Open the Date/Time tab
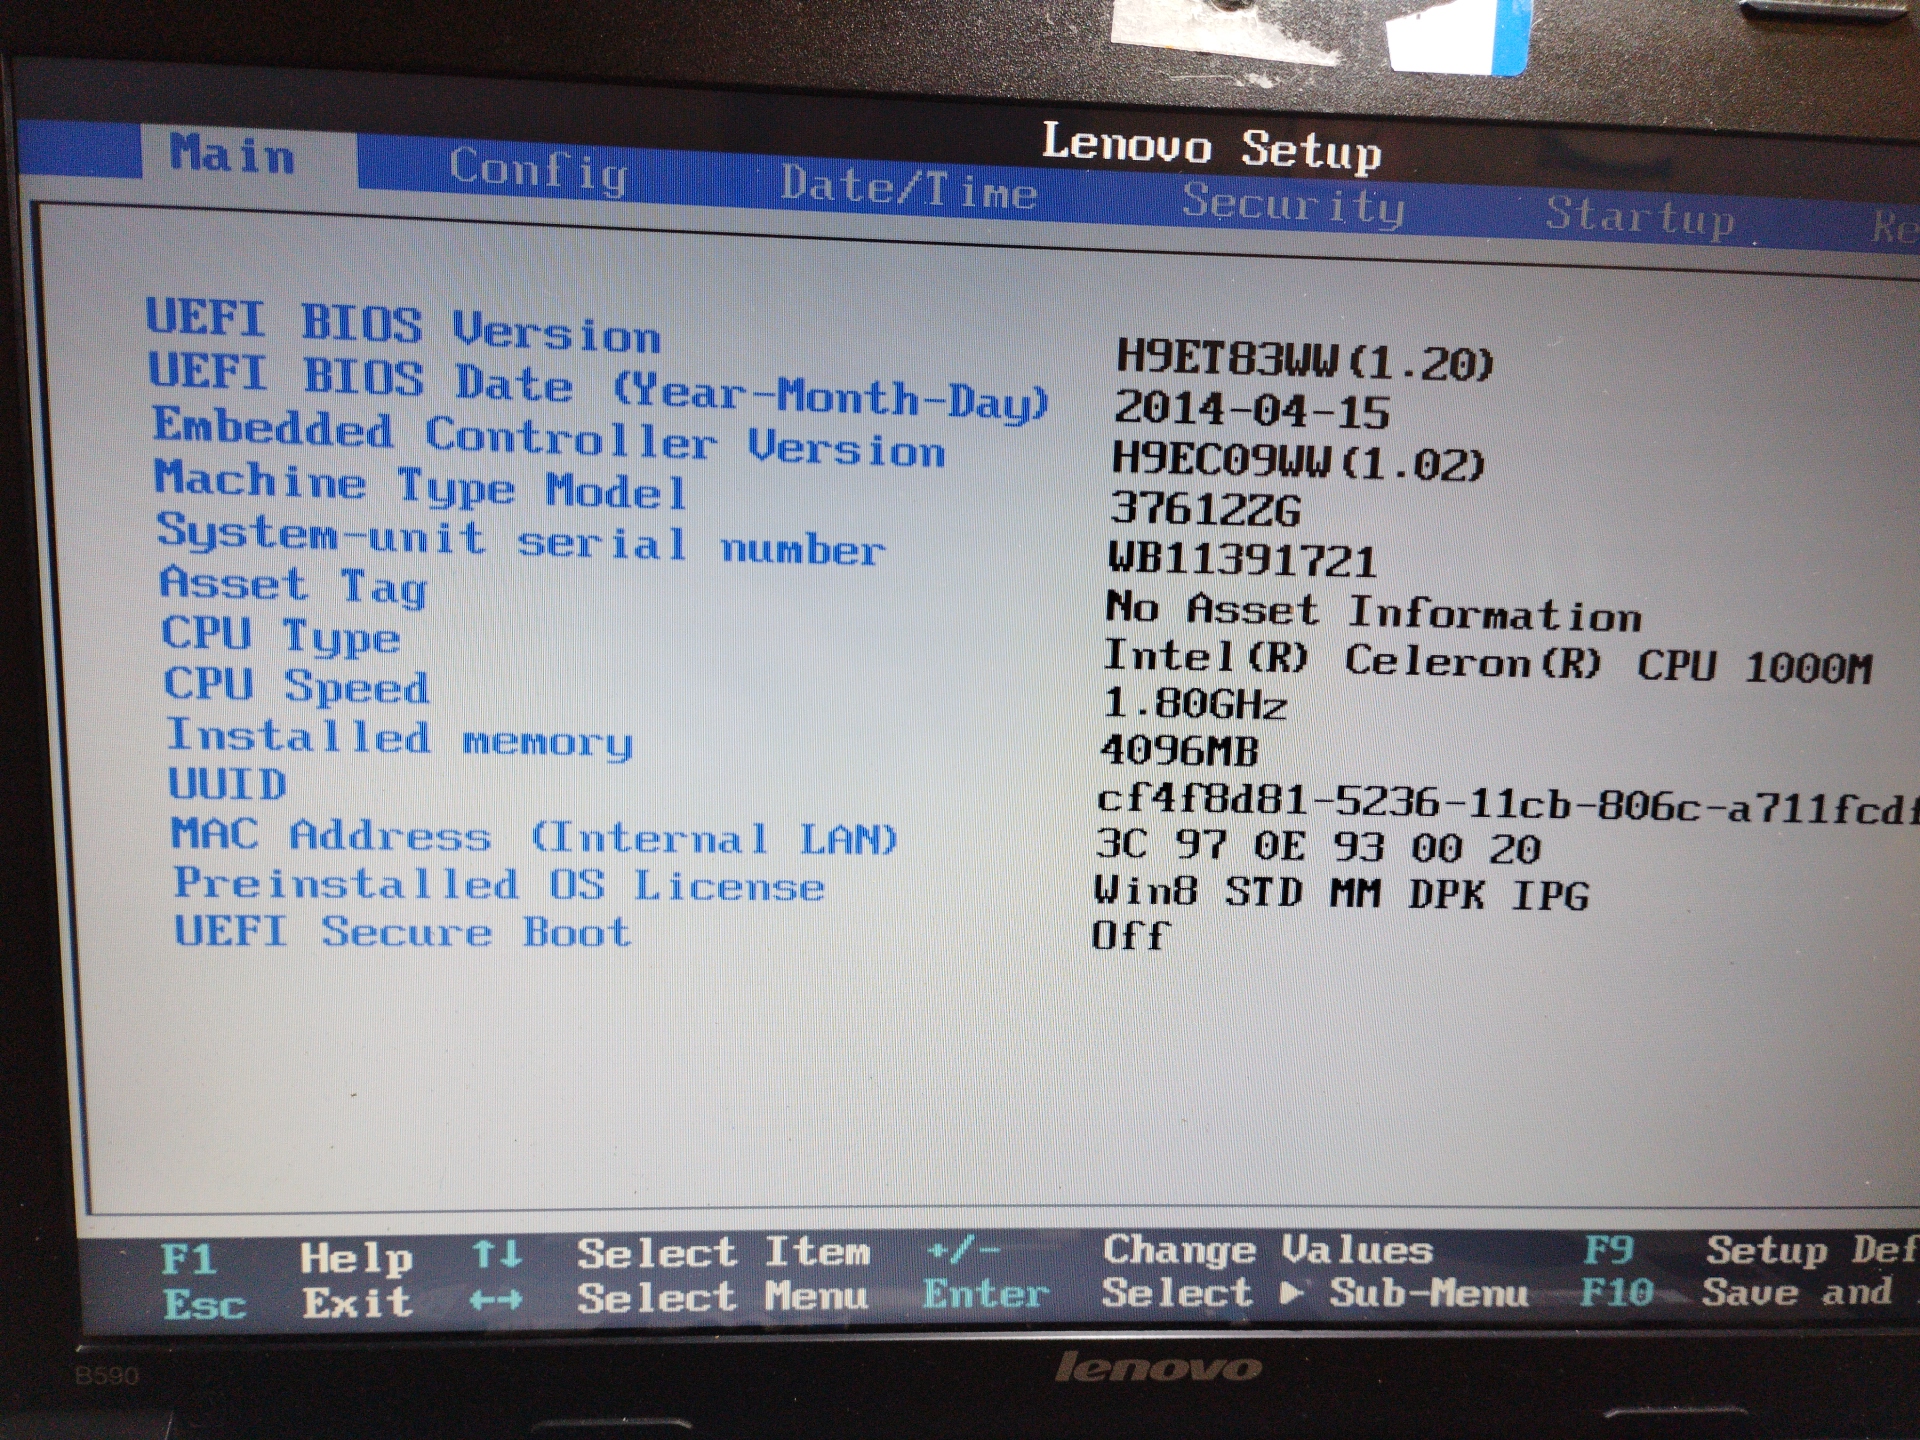The image size is (1920, 1440). (x=908, y=187)
